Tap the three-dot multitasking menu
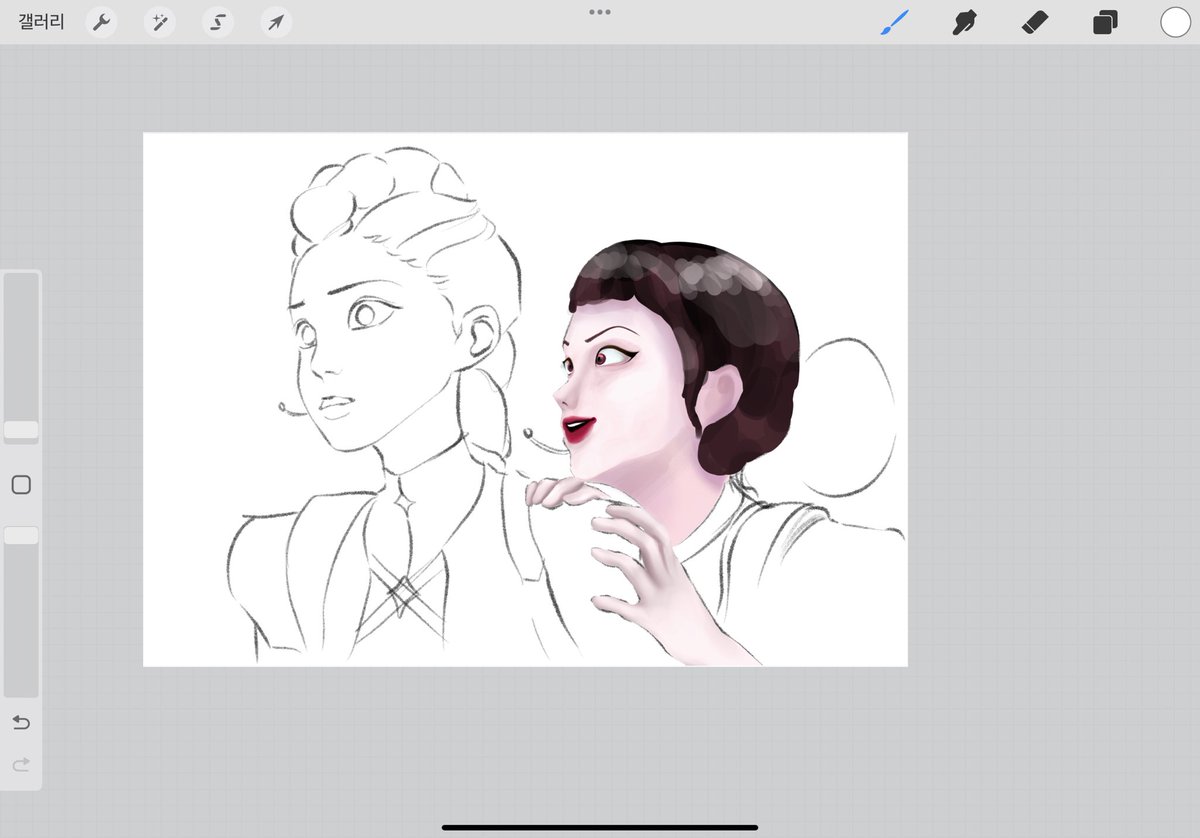The height and width of the screenshot is (838, 1200). click(x=600, y=12)
